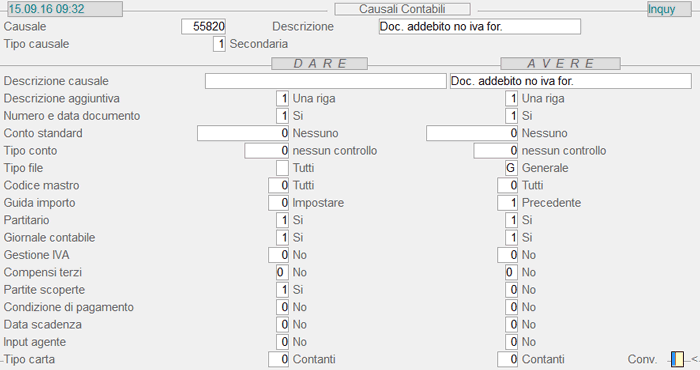Click the empty DARE Tipo file field
The height and width of the screenshot is (370, 700).
coord(283,168)
